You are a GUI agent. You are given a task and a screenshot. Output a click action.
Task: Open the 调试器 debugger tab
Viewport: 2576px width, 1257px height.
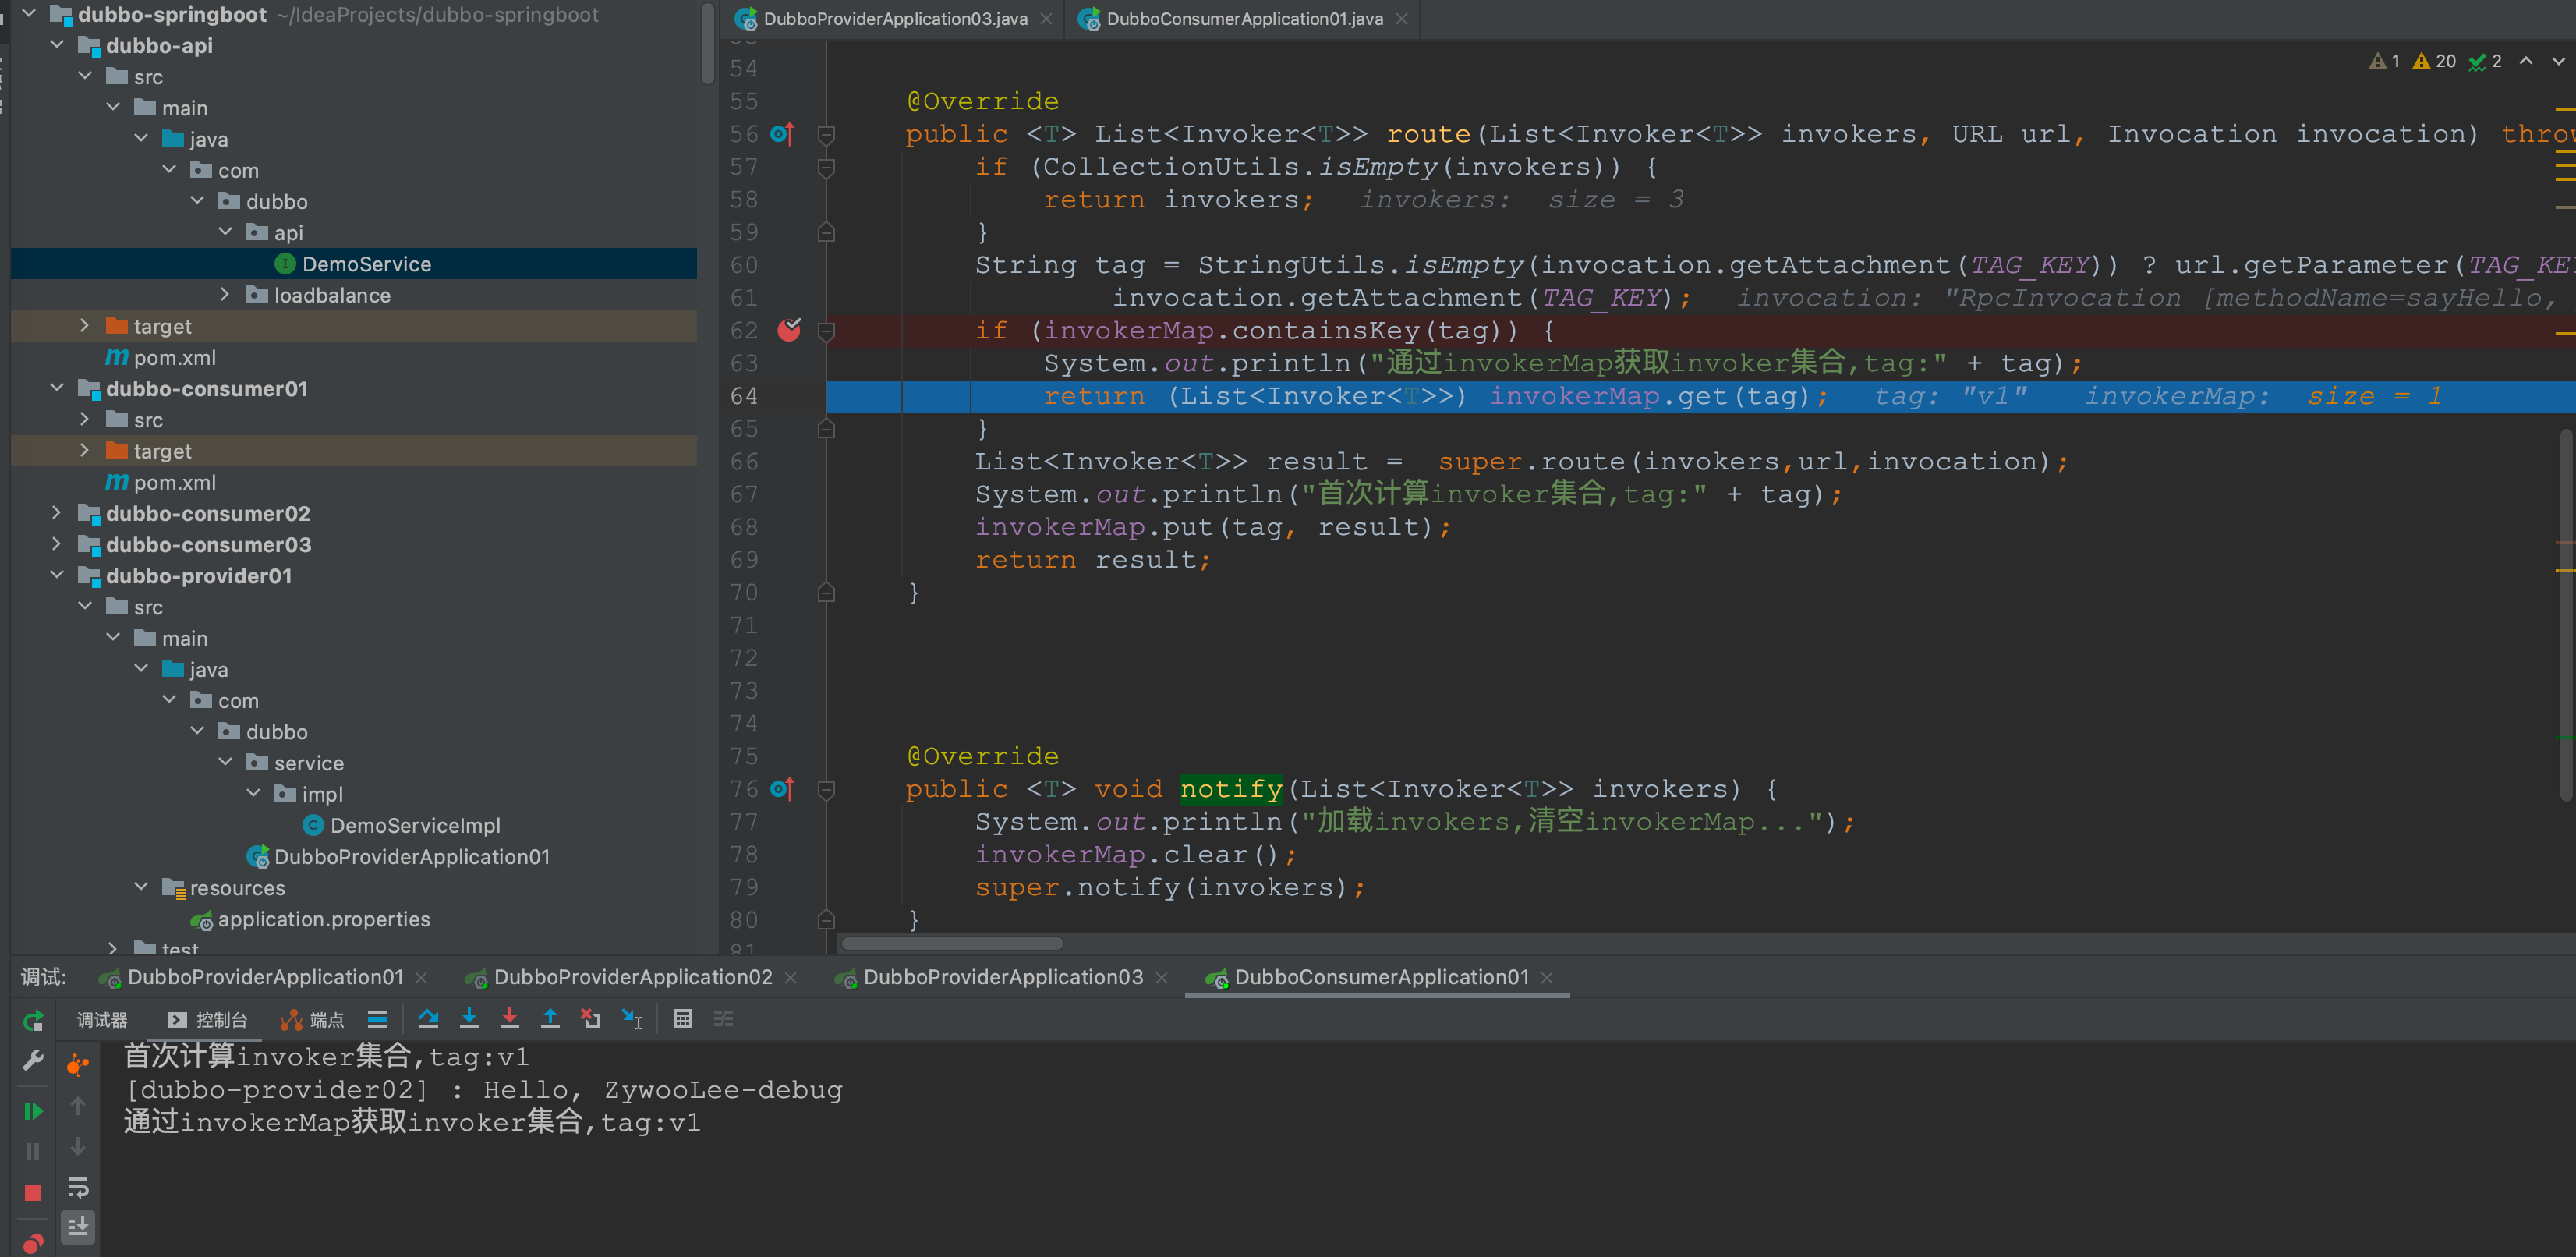[x=102, y=1020]
